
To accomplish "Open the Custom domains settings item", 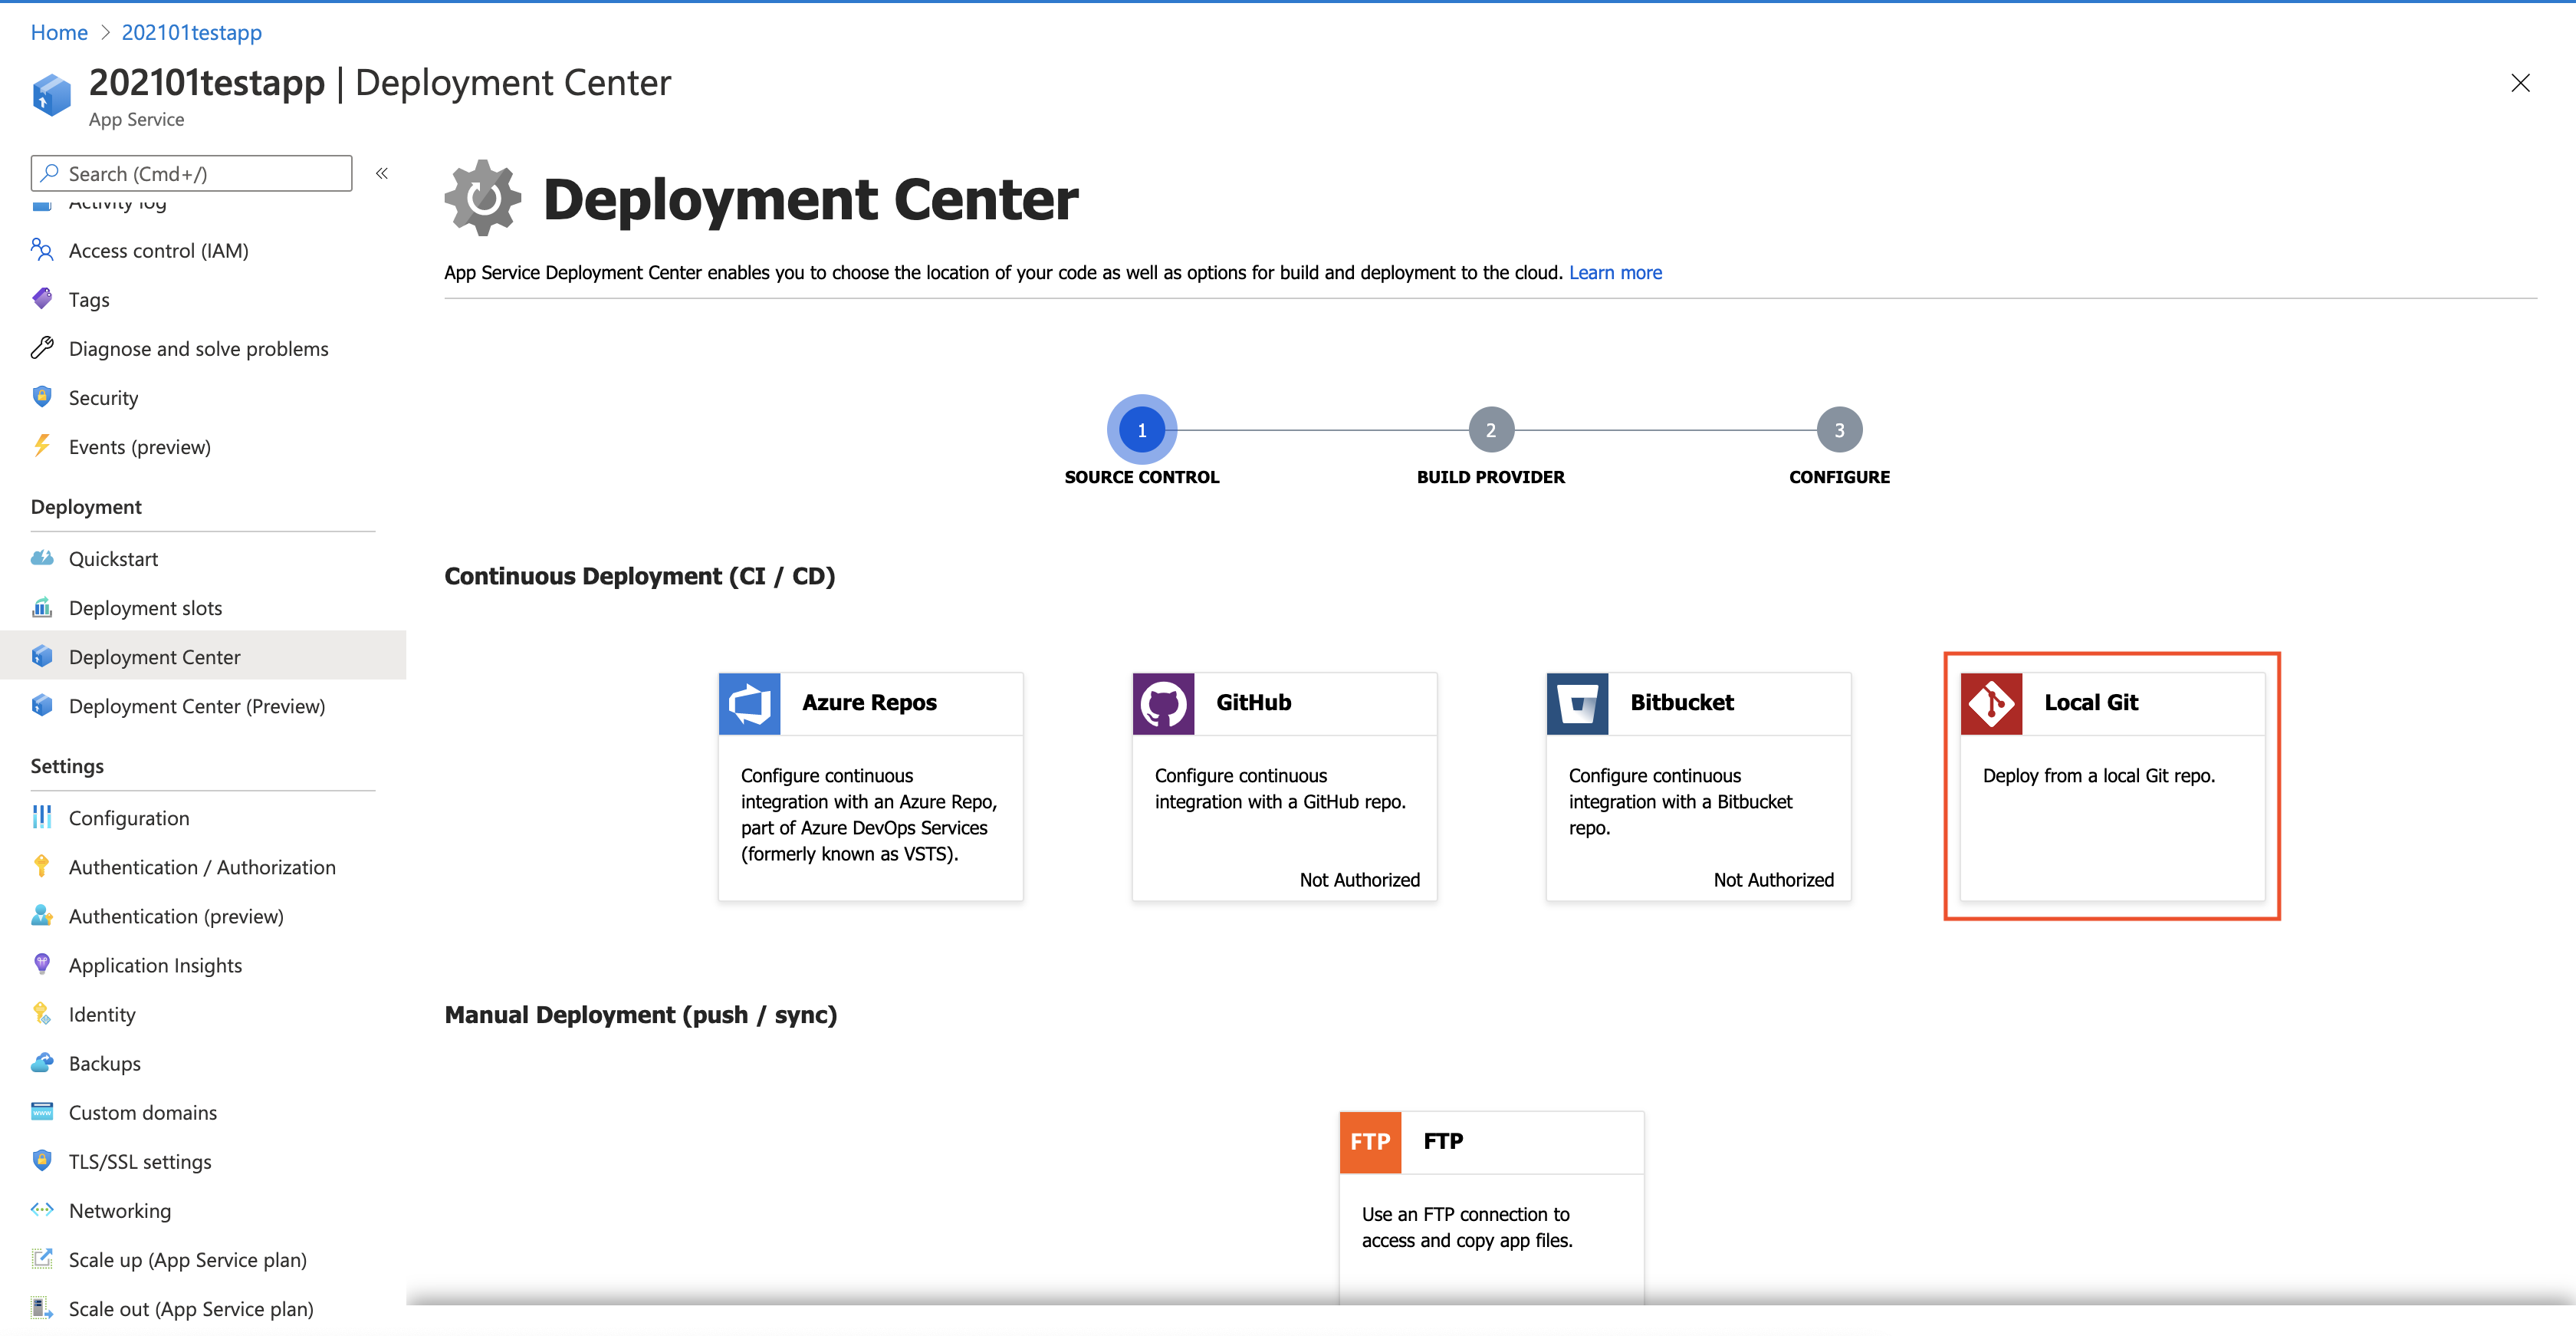I will (x=142, y=1112).
